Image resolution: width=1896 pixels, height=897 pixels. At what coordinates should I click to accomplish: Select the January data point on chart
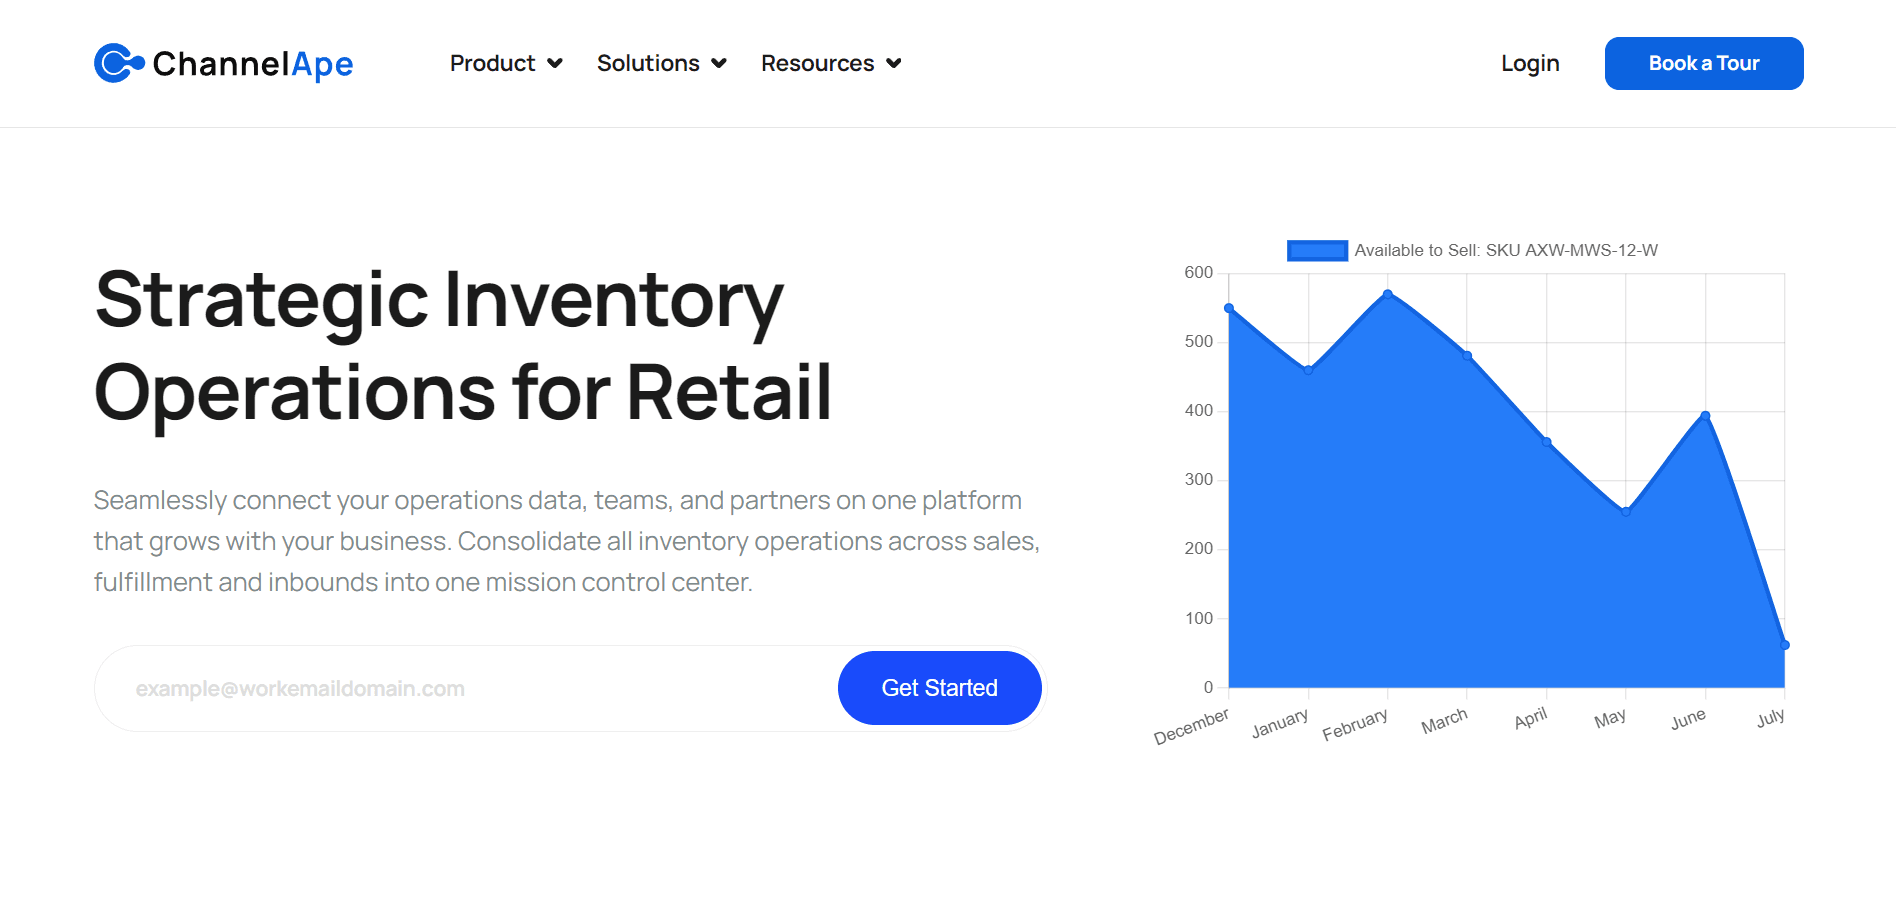click(1308, 370)
